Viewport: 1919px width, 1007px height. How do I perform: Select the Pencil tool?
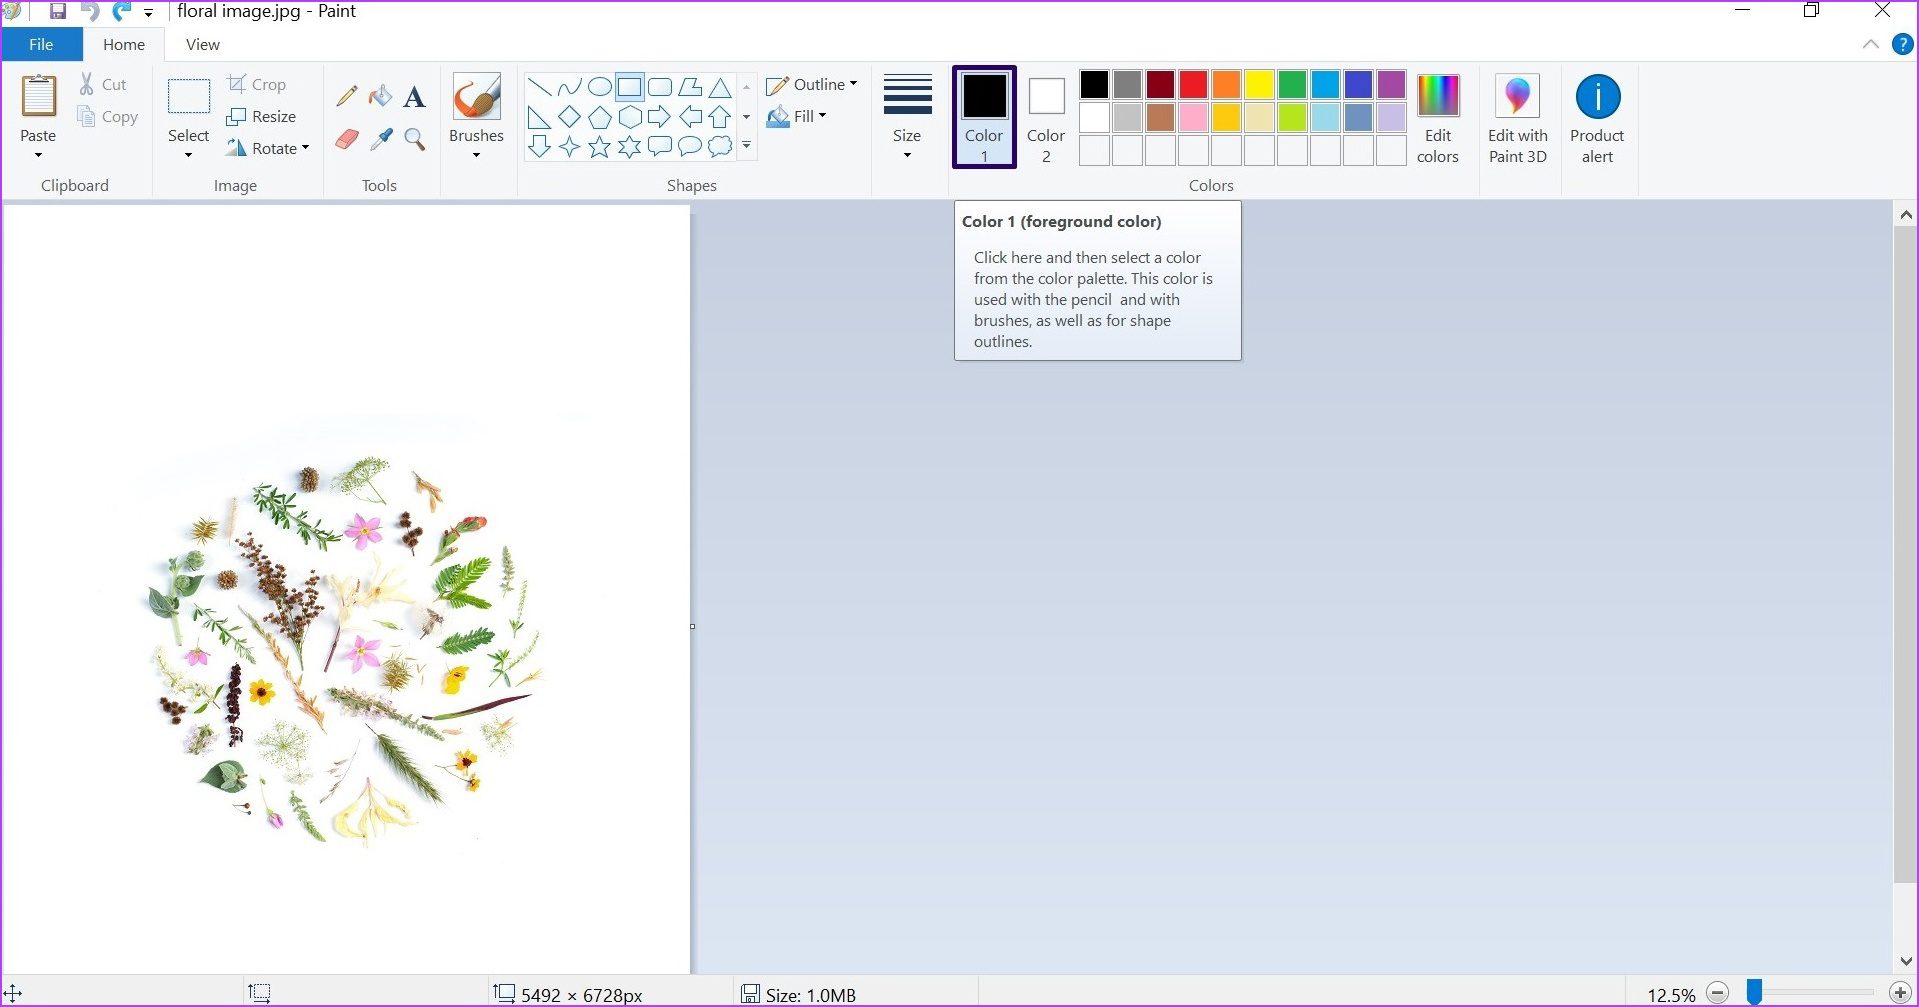pyautogui.click(x=346, y=96)
